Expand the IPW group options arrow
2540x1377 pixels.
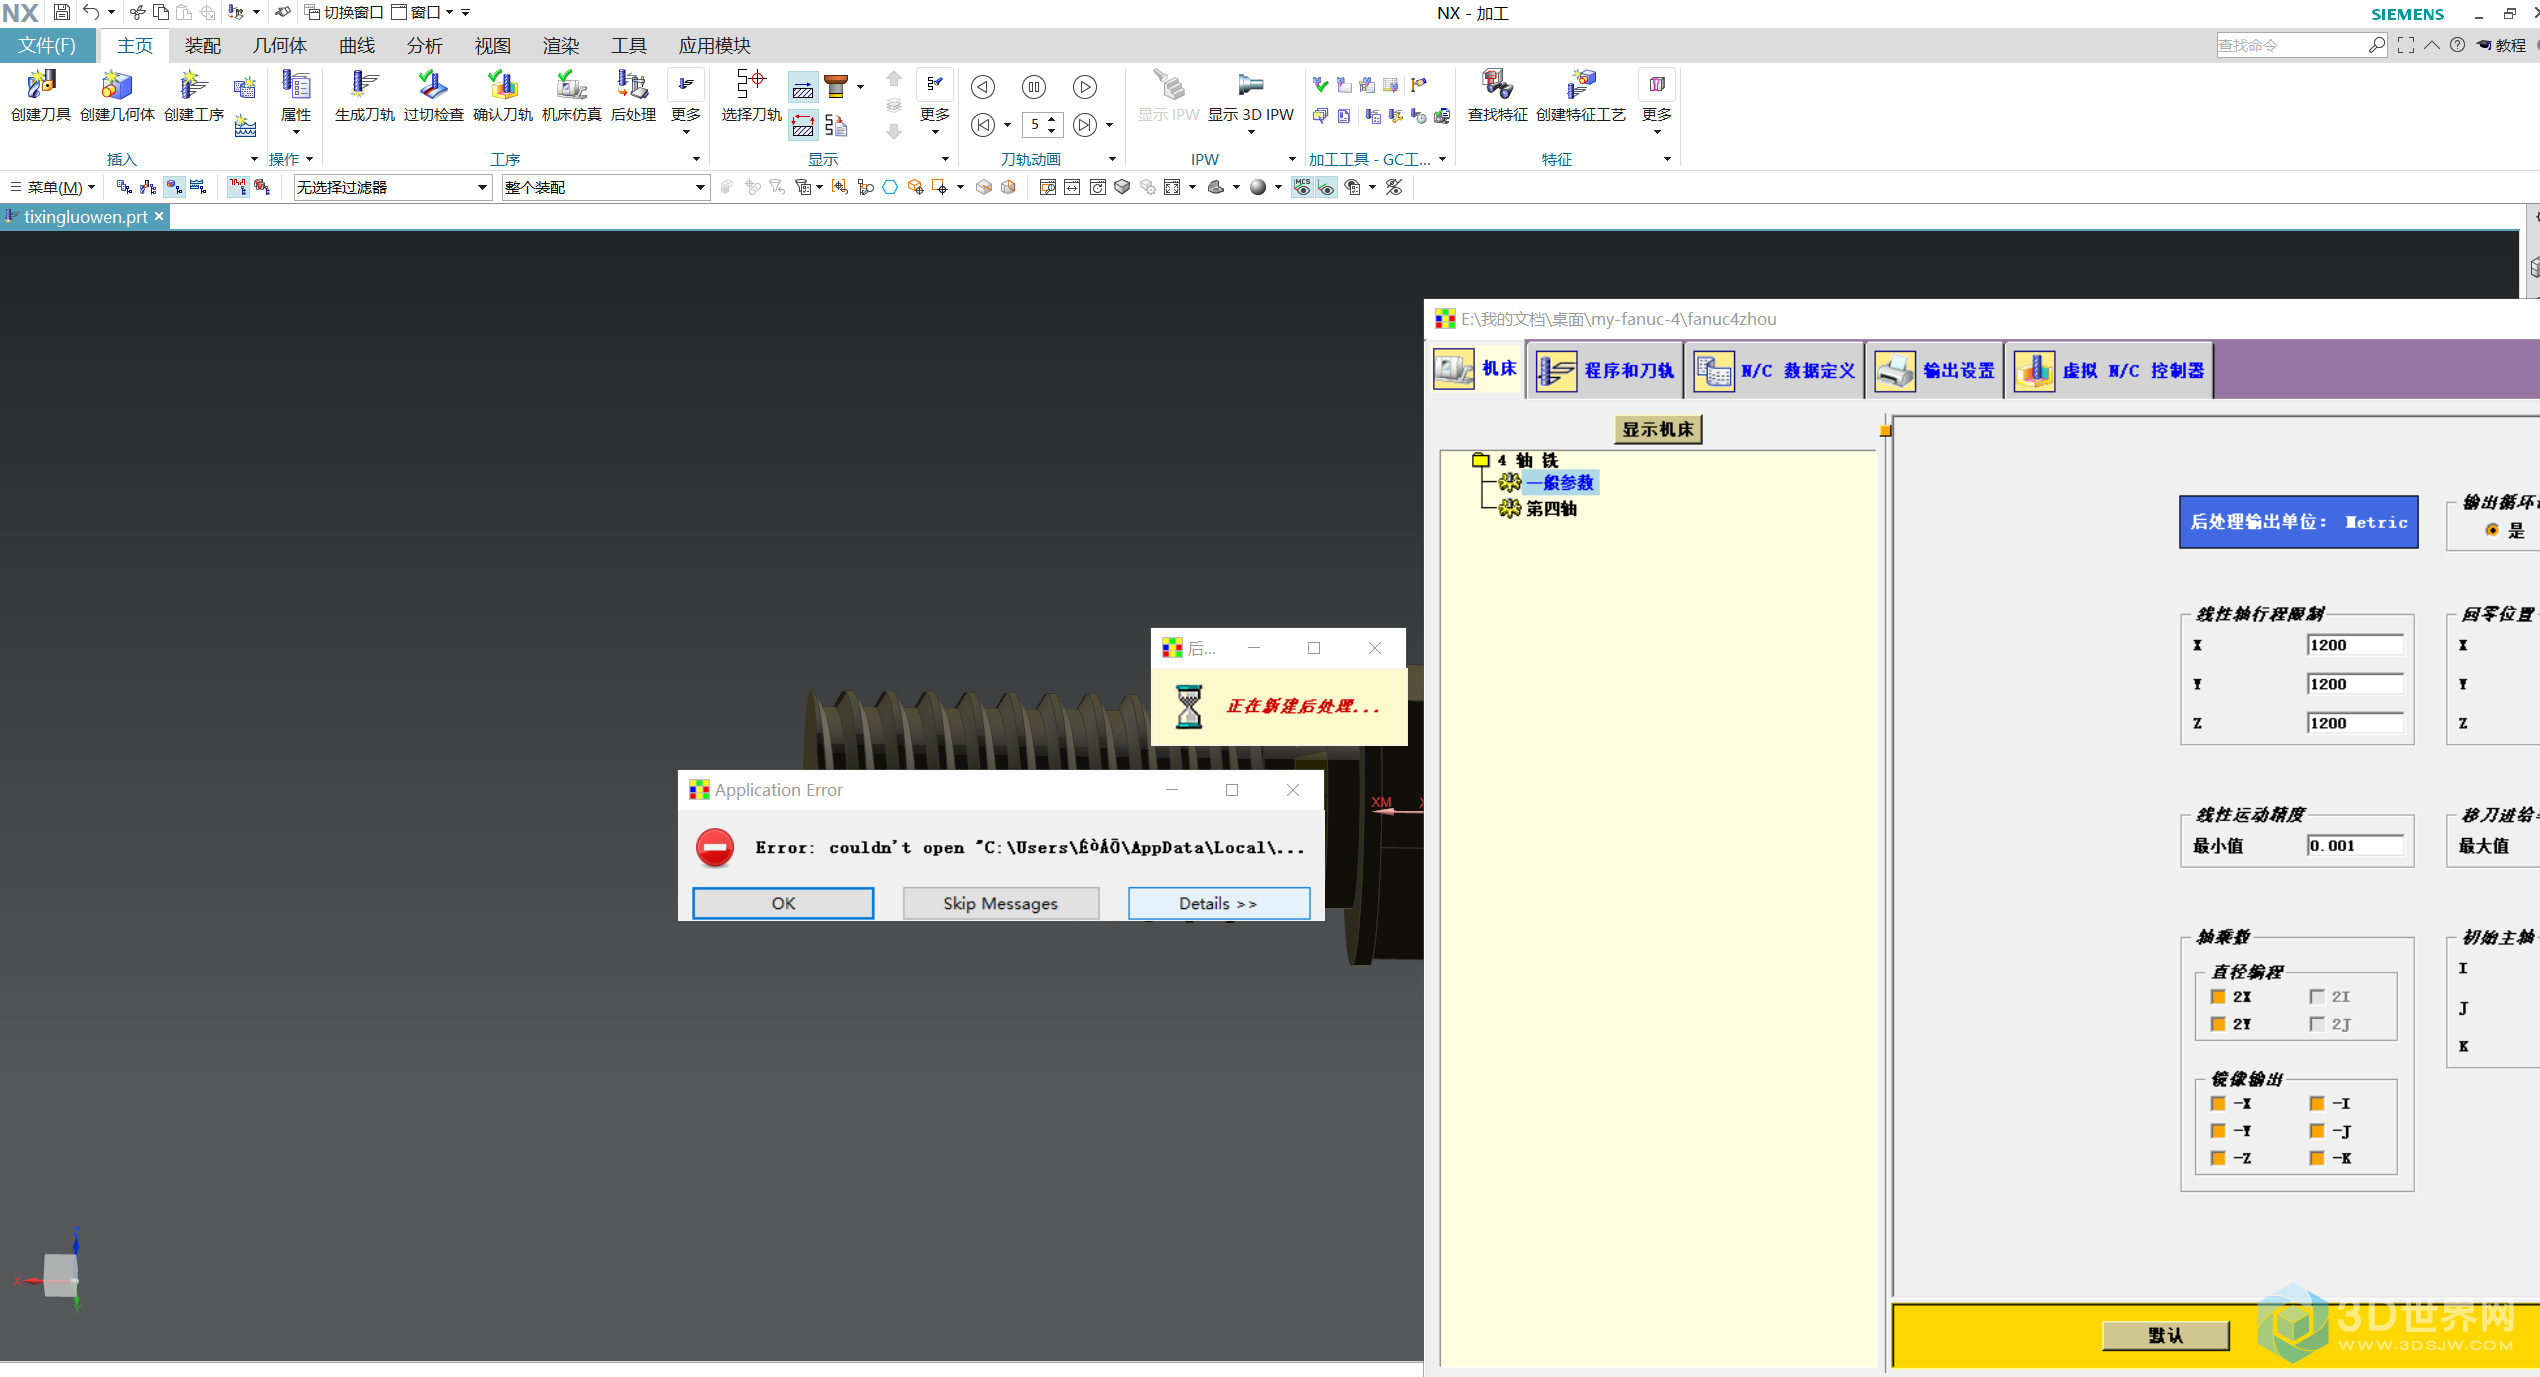click(x=1291, y=159)
